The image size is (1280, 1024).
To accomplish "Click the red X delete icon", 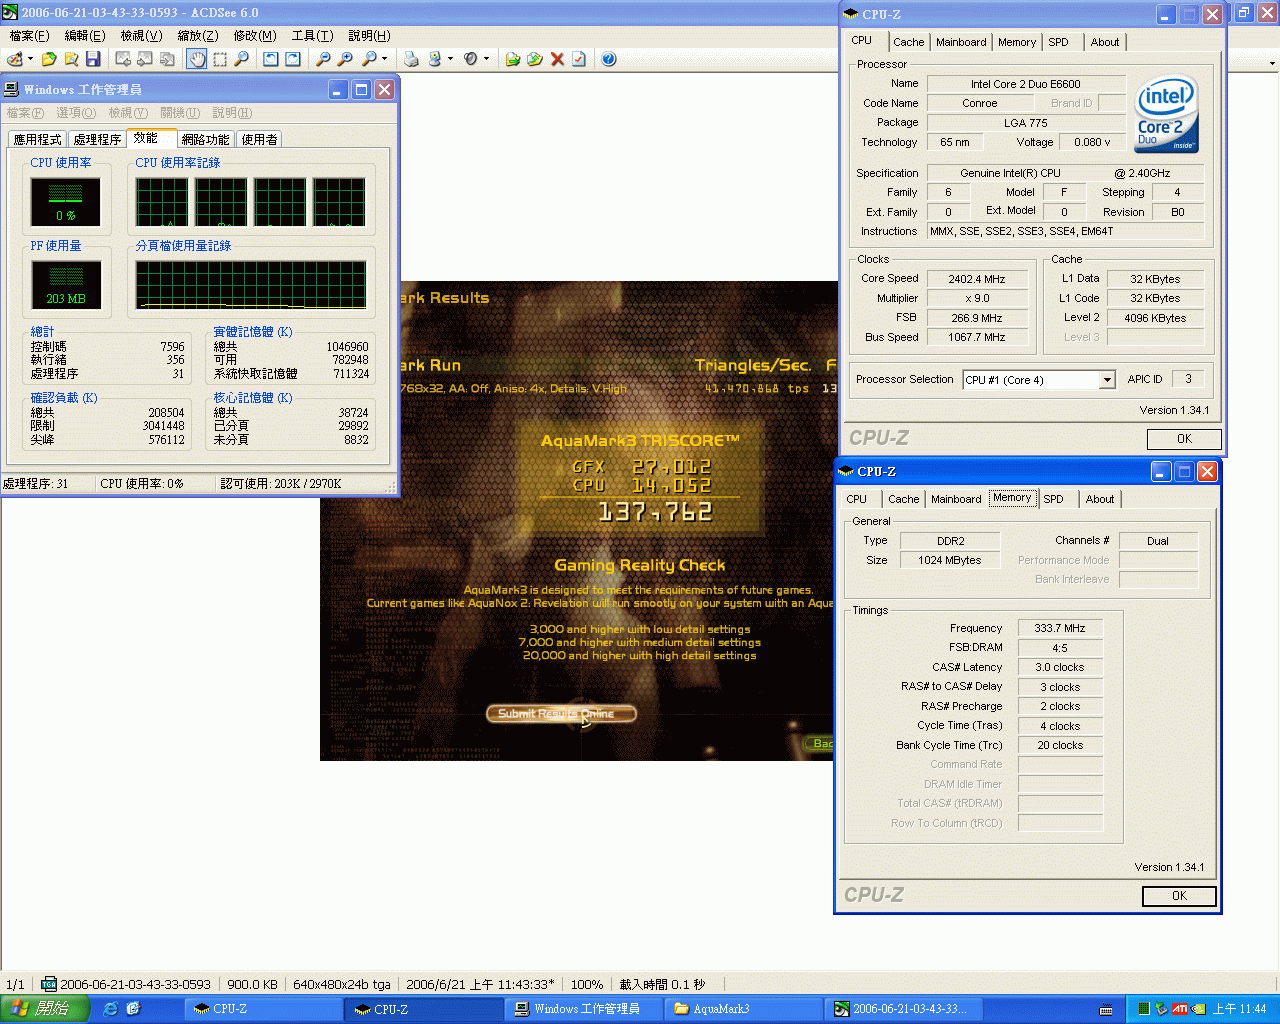I will (557, 59).
